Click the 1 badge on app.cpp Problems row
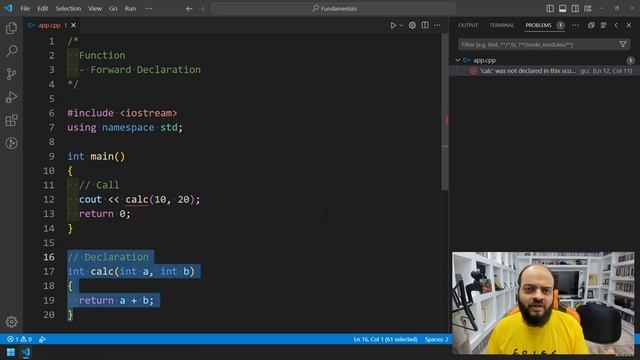Image resolution: width=640 pixels, height=360 pixels. tap(630, 60)
